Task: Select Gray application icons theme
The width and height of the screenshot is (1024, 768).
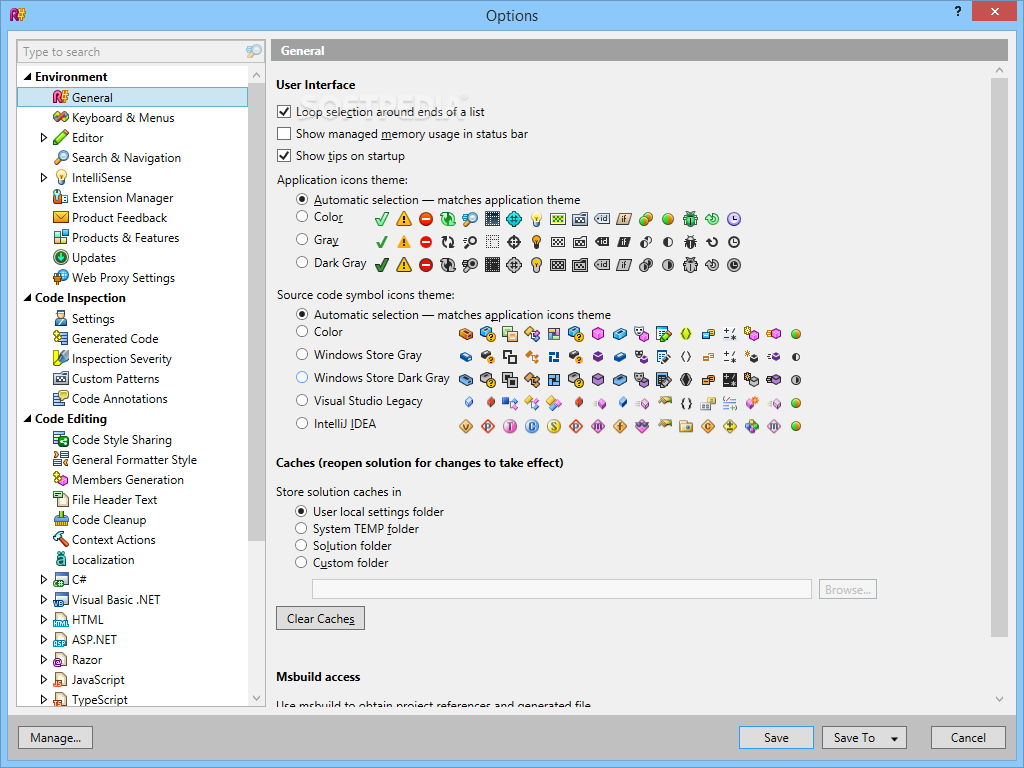Action: pyautogui.click(x=302, y=239)
